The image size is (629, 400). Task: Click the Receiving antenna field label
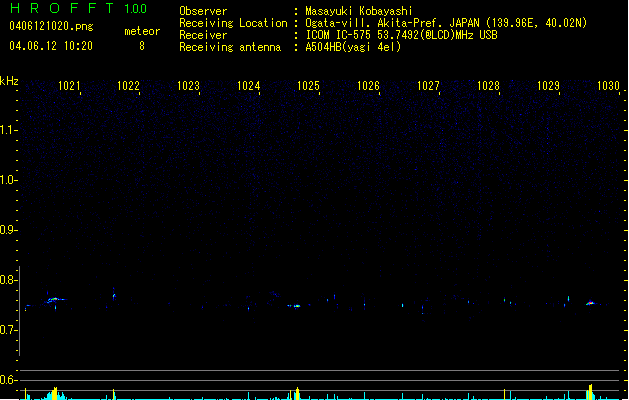pos(230,47)
